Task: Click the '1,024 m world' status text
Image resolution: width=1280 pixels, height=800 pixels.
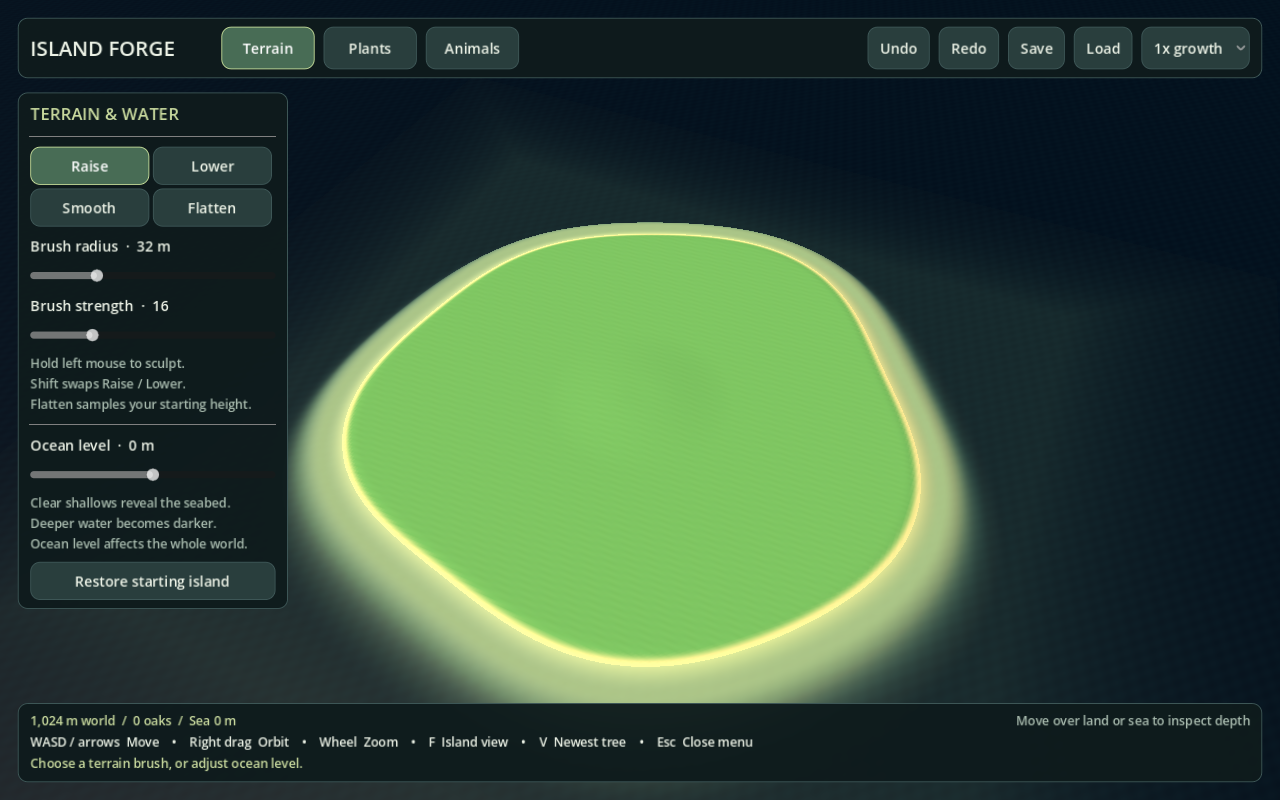Action: [72, 720]
